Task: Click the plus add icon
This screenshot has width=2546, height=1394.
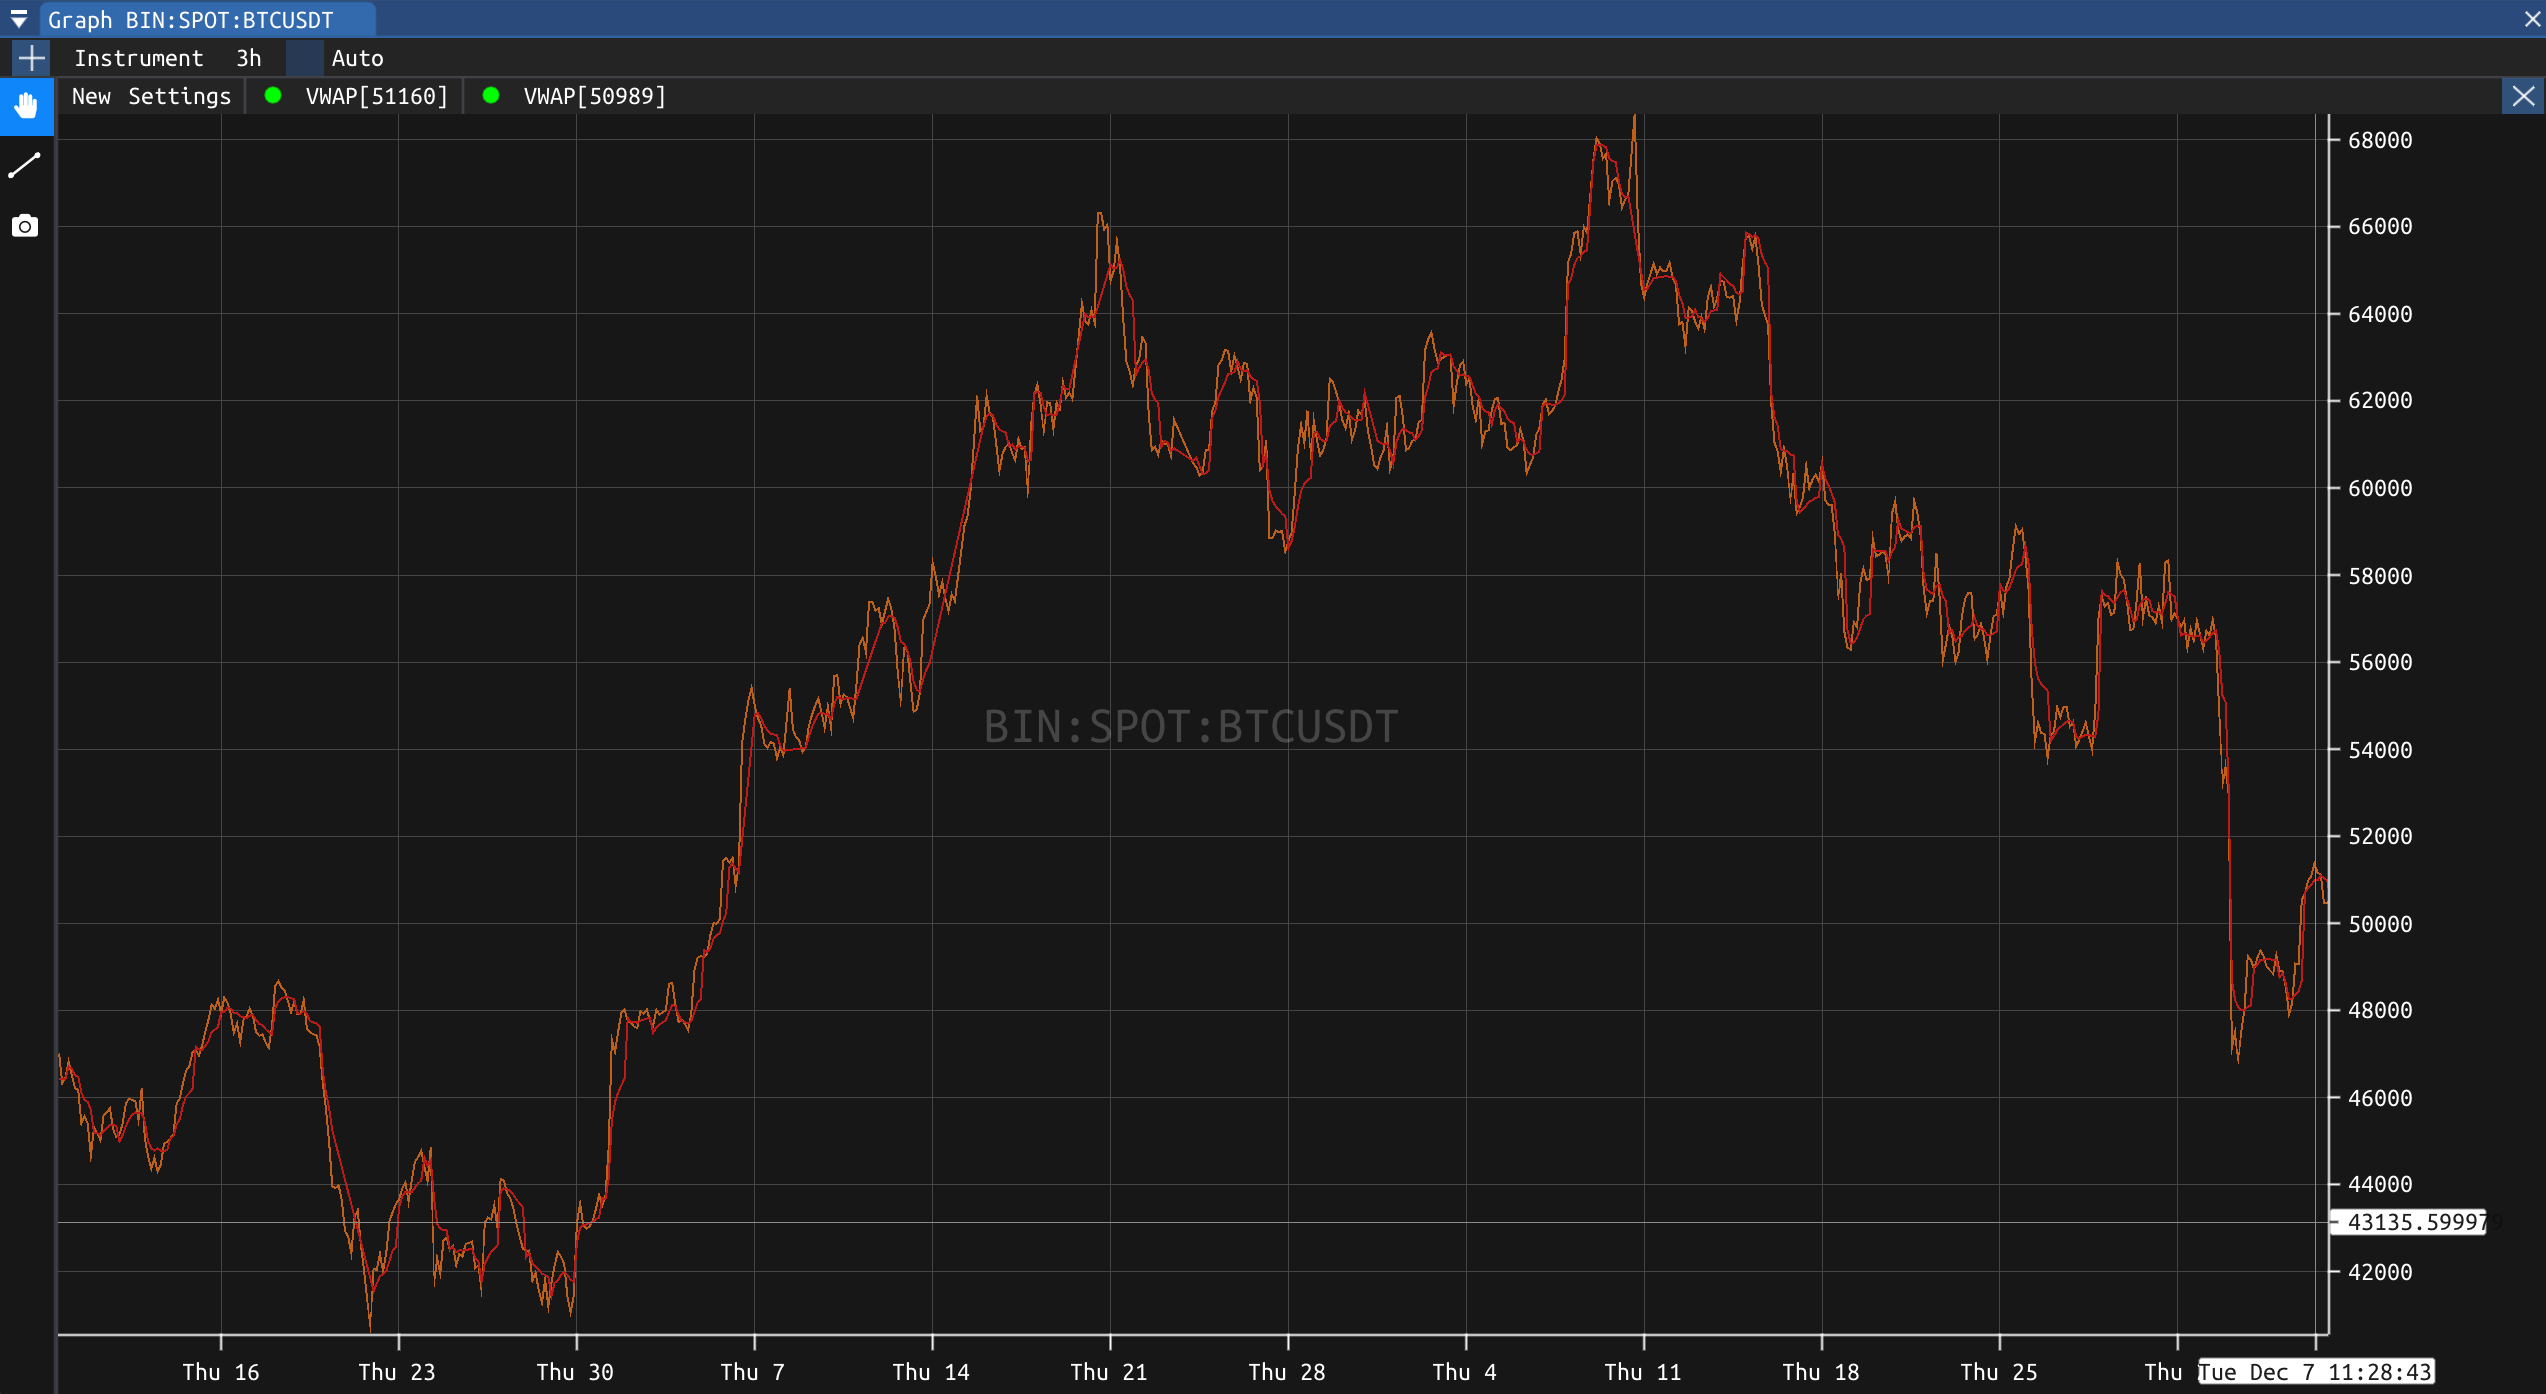Action: [x=32, y=58]
